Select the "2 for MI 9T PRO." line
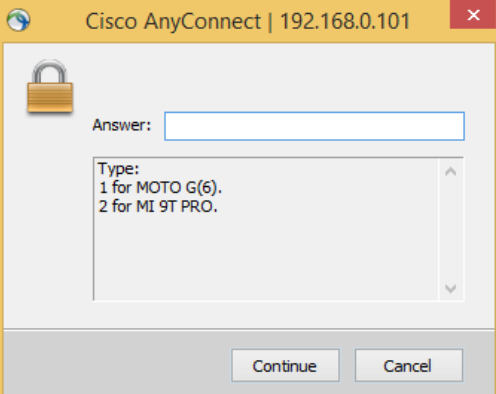Image resolution: width=496 pixels, height=394 pixels. 158,207
